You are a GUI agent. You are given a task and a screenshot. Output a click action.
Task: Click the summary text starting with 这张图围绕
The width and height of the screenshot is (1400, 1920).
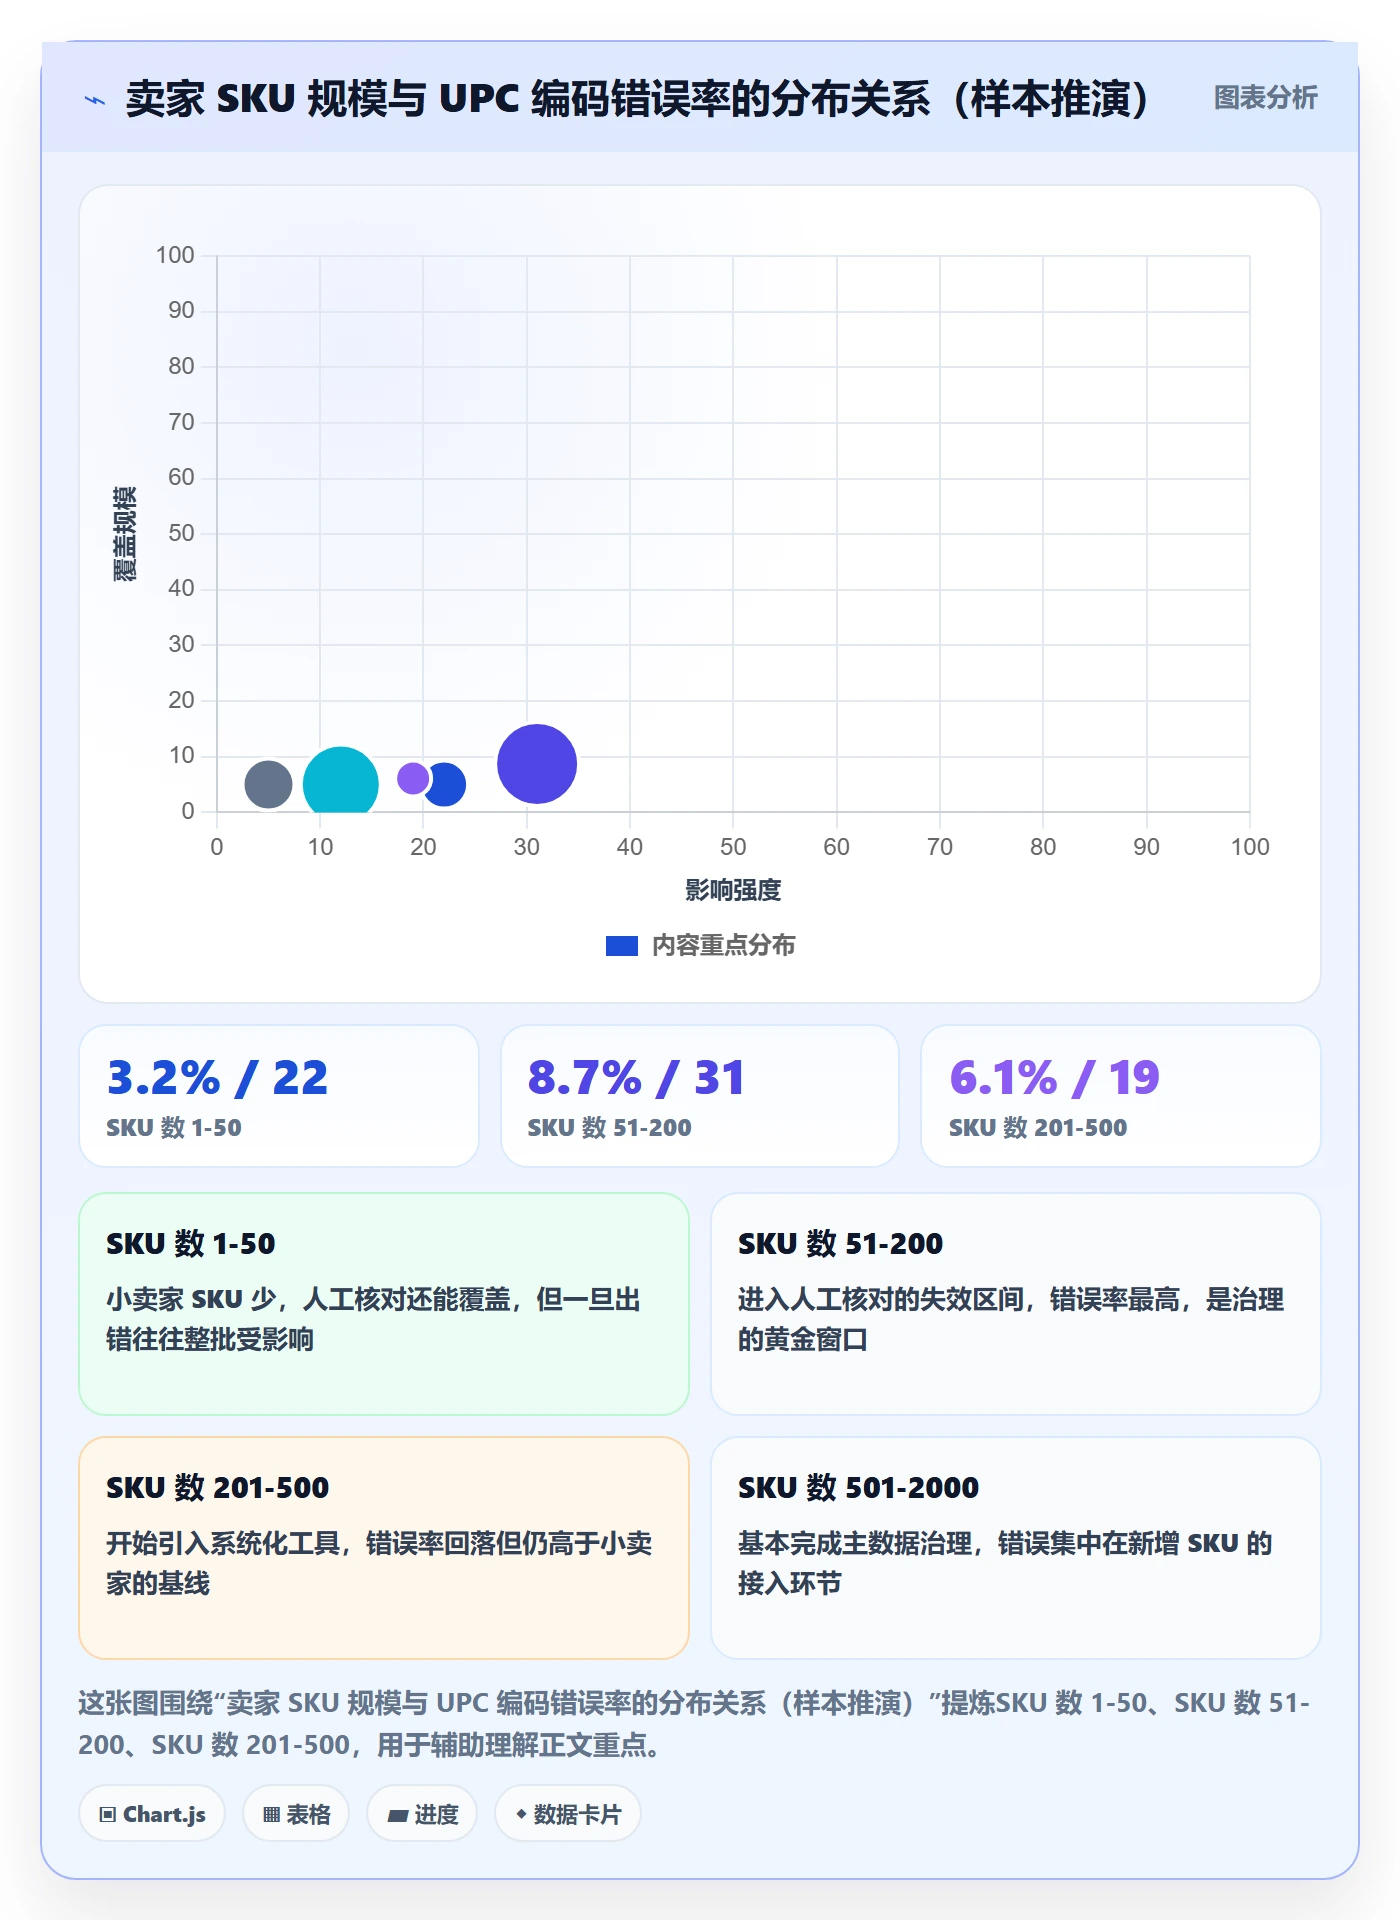[694, 1724]
